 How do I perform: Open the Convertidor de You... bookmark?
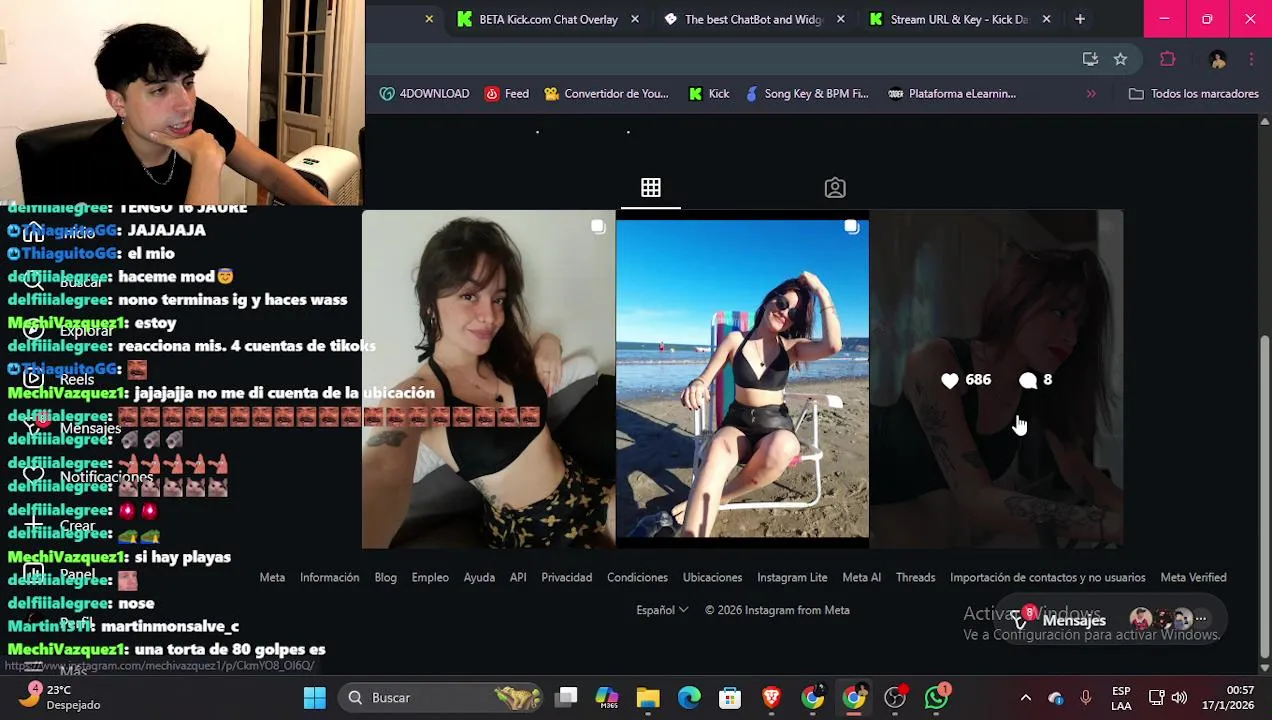pos(606,94)
